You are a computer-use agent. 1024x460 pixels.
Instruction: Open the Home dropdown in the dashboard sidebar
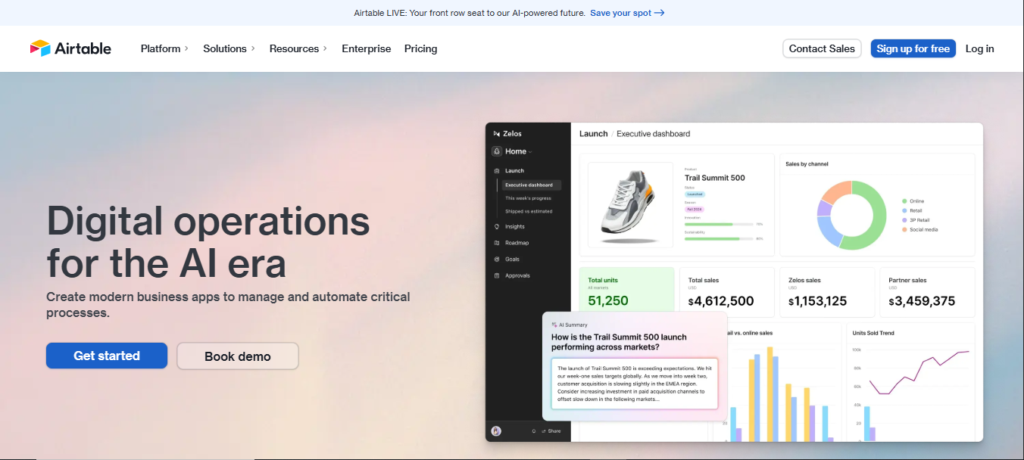pyautogui.click(x=519, y=152)
